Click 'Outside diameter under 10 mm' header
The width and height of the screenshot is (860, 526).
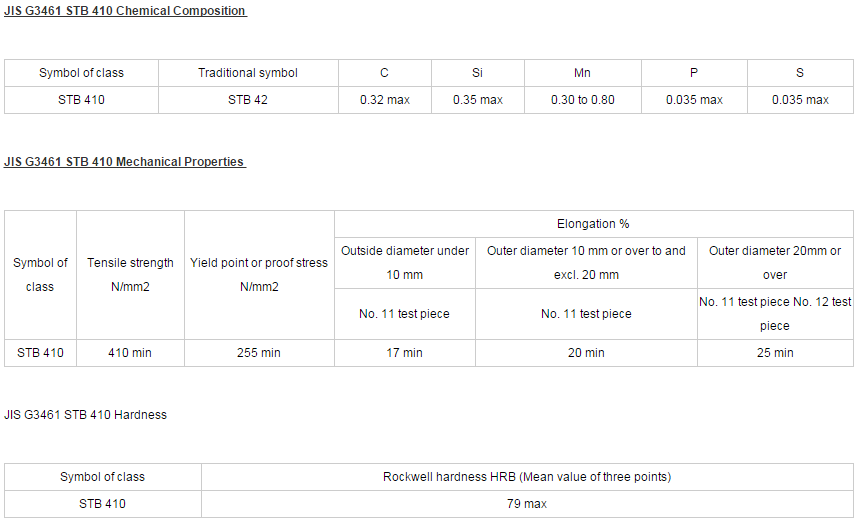coord(405,263)
